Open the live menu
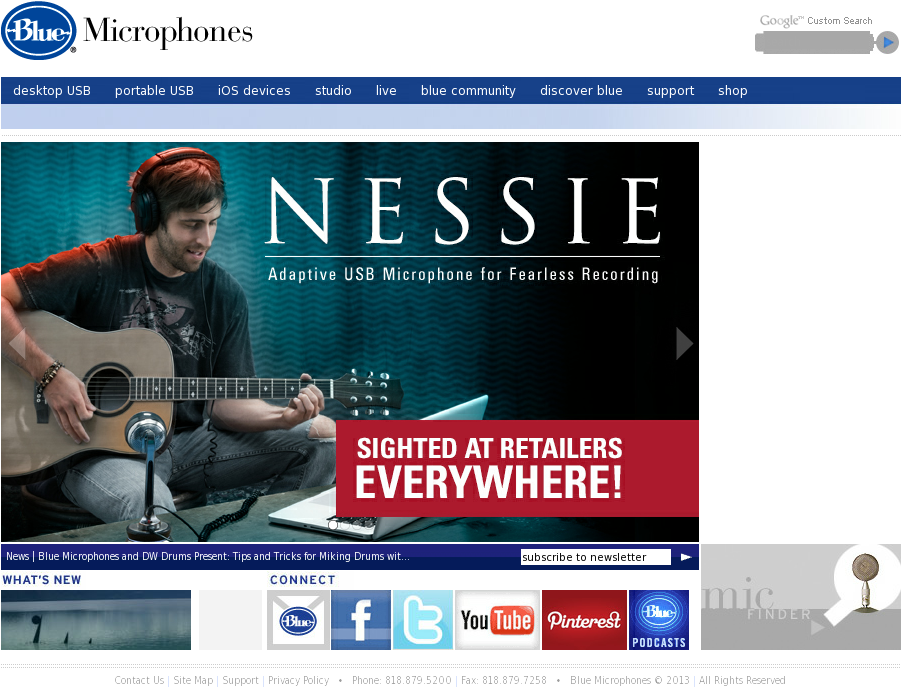This screenshot has width=901, height=687. [x=386, y=91]
